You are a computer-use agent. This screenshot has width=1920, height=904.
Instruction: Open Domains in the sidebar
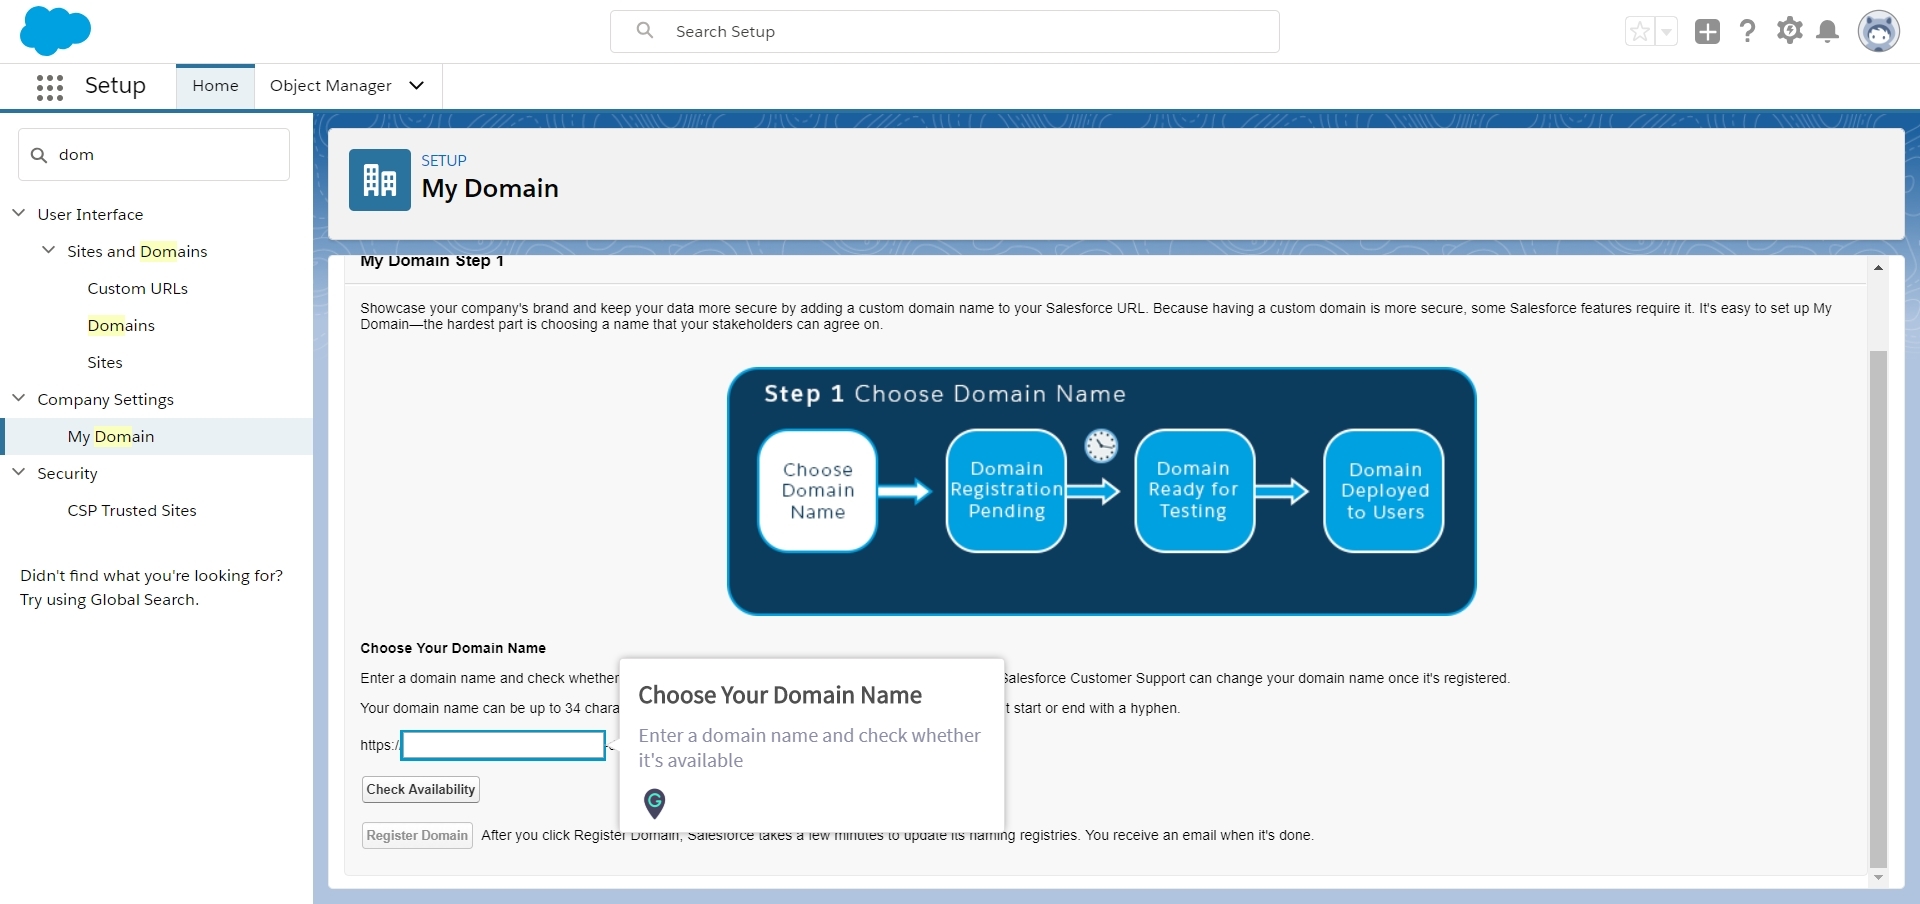click(x=121, y=325)
